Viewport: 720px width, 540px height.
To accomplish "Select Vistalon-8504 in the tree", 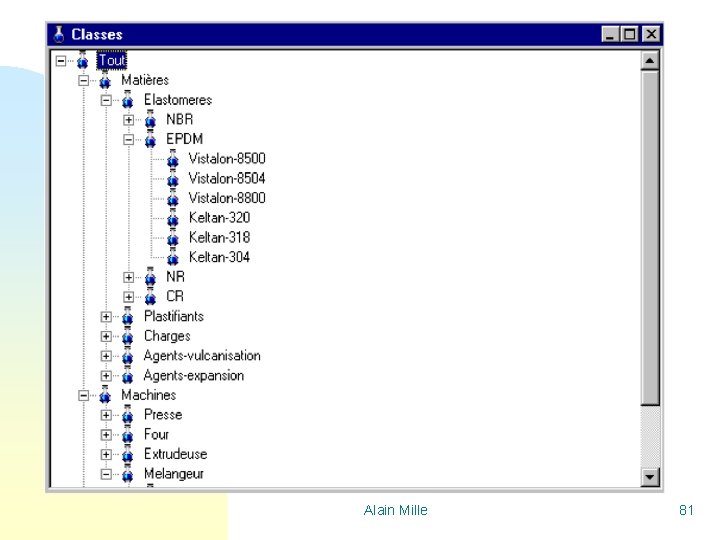I will tap(227, 179).
